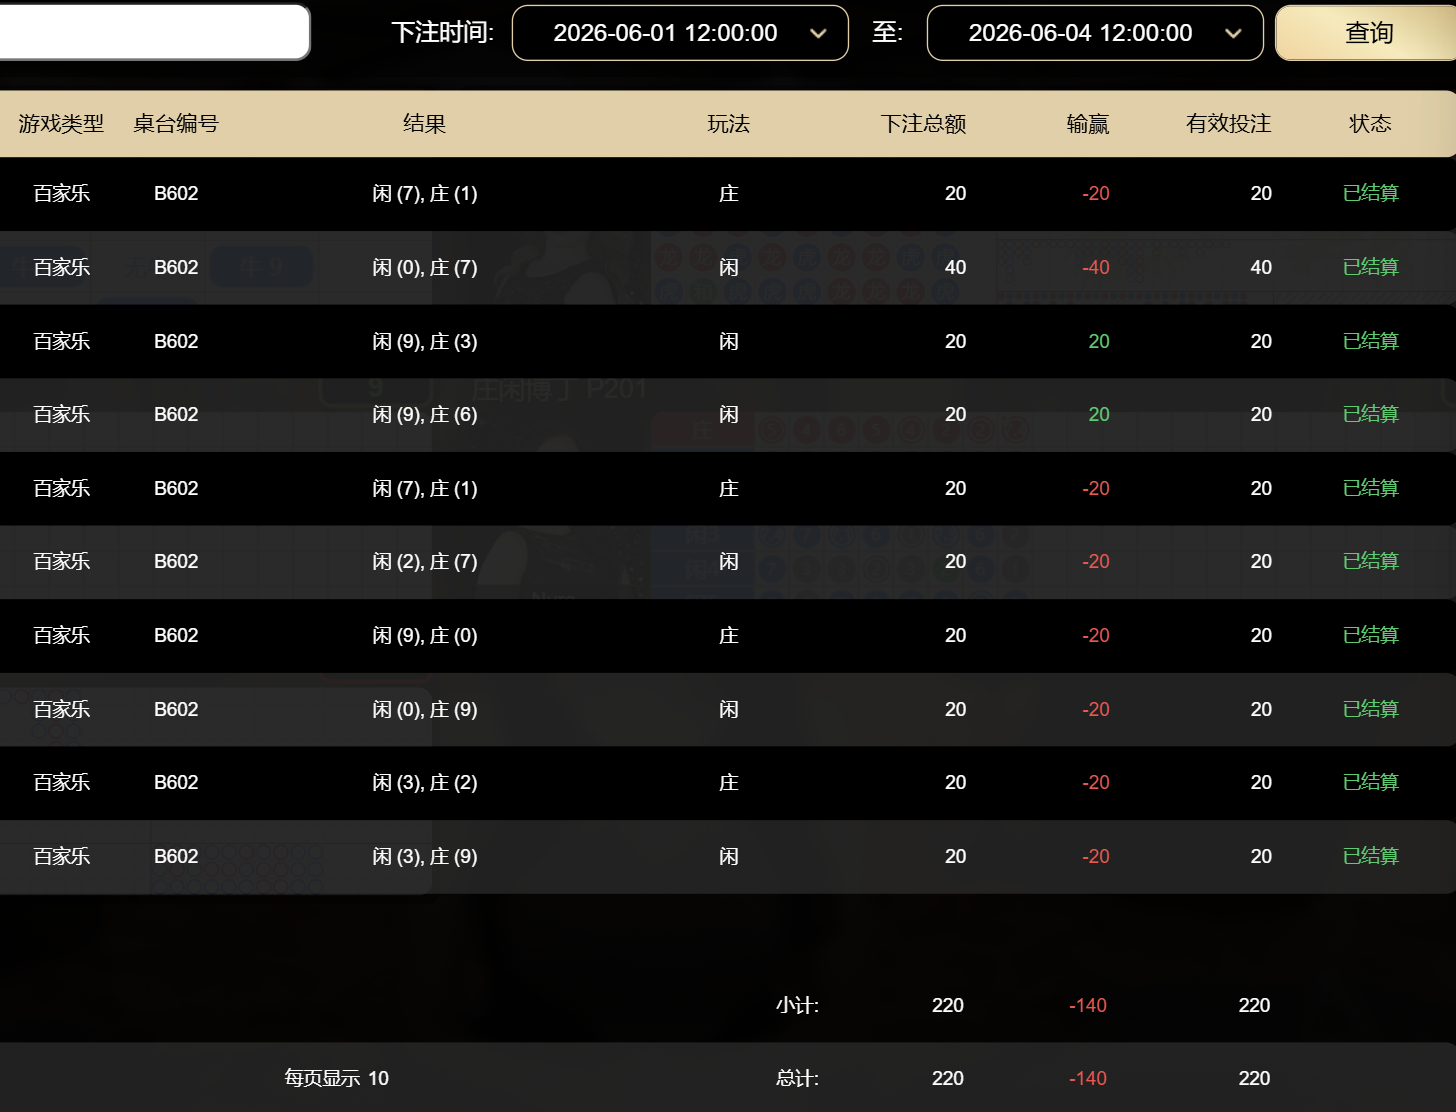Click the chevron in start date picker
Image resolution: width=1456 pixels, height=1112 pixels.
[818, 33]
